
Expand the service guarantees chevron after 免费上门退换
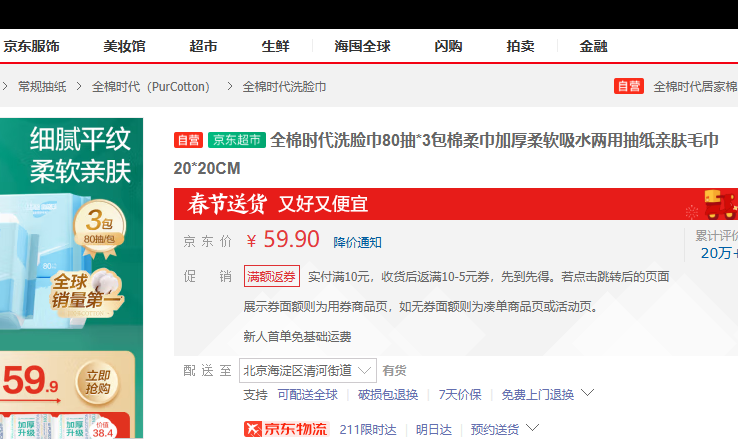587,392
